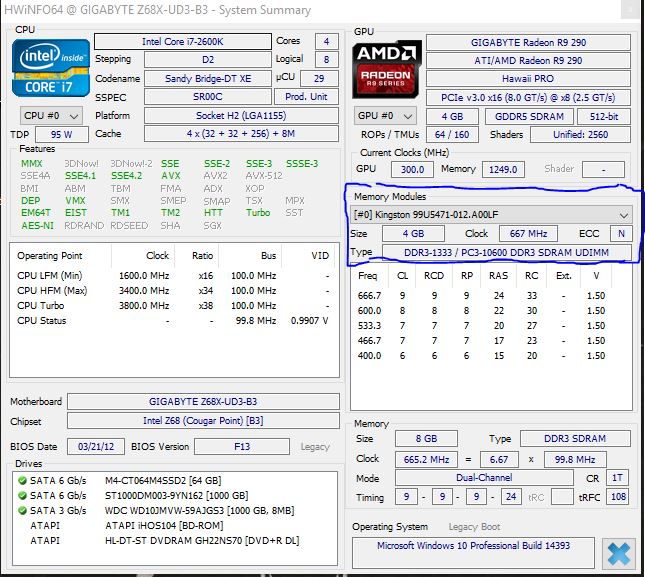Click the Turbo feature flag
645x577 pixels.
pyautogui.click(x=258, y=213)
